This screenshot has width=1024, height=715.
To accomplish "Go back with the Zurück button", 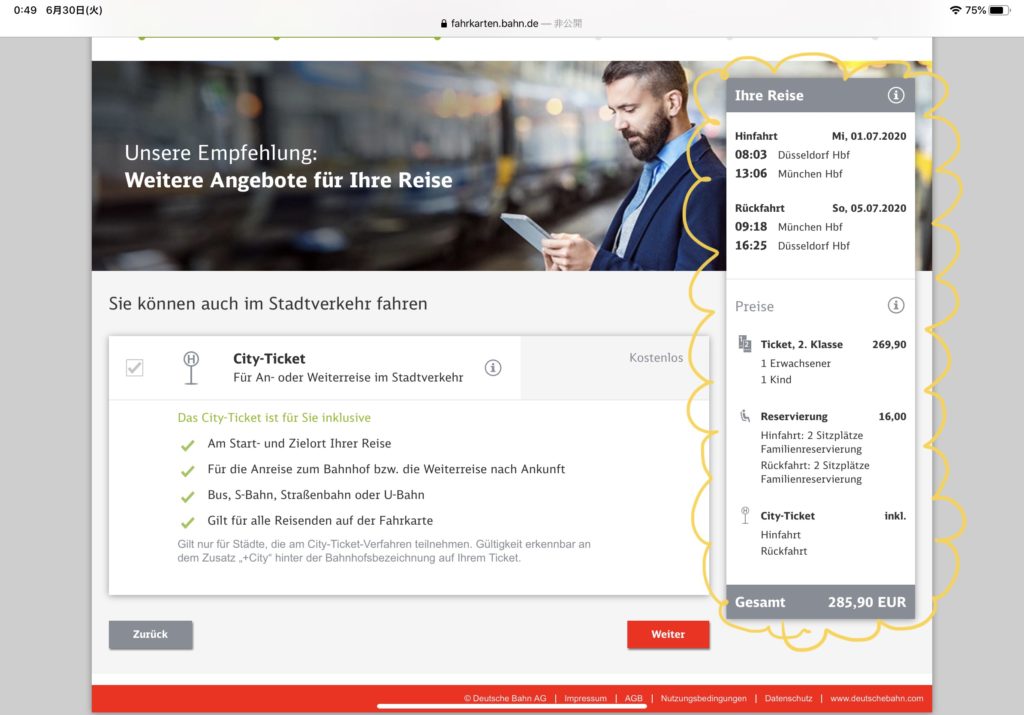I will click(150, 634).
